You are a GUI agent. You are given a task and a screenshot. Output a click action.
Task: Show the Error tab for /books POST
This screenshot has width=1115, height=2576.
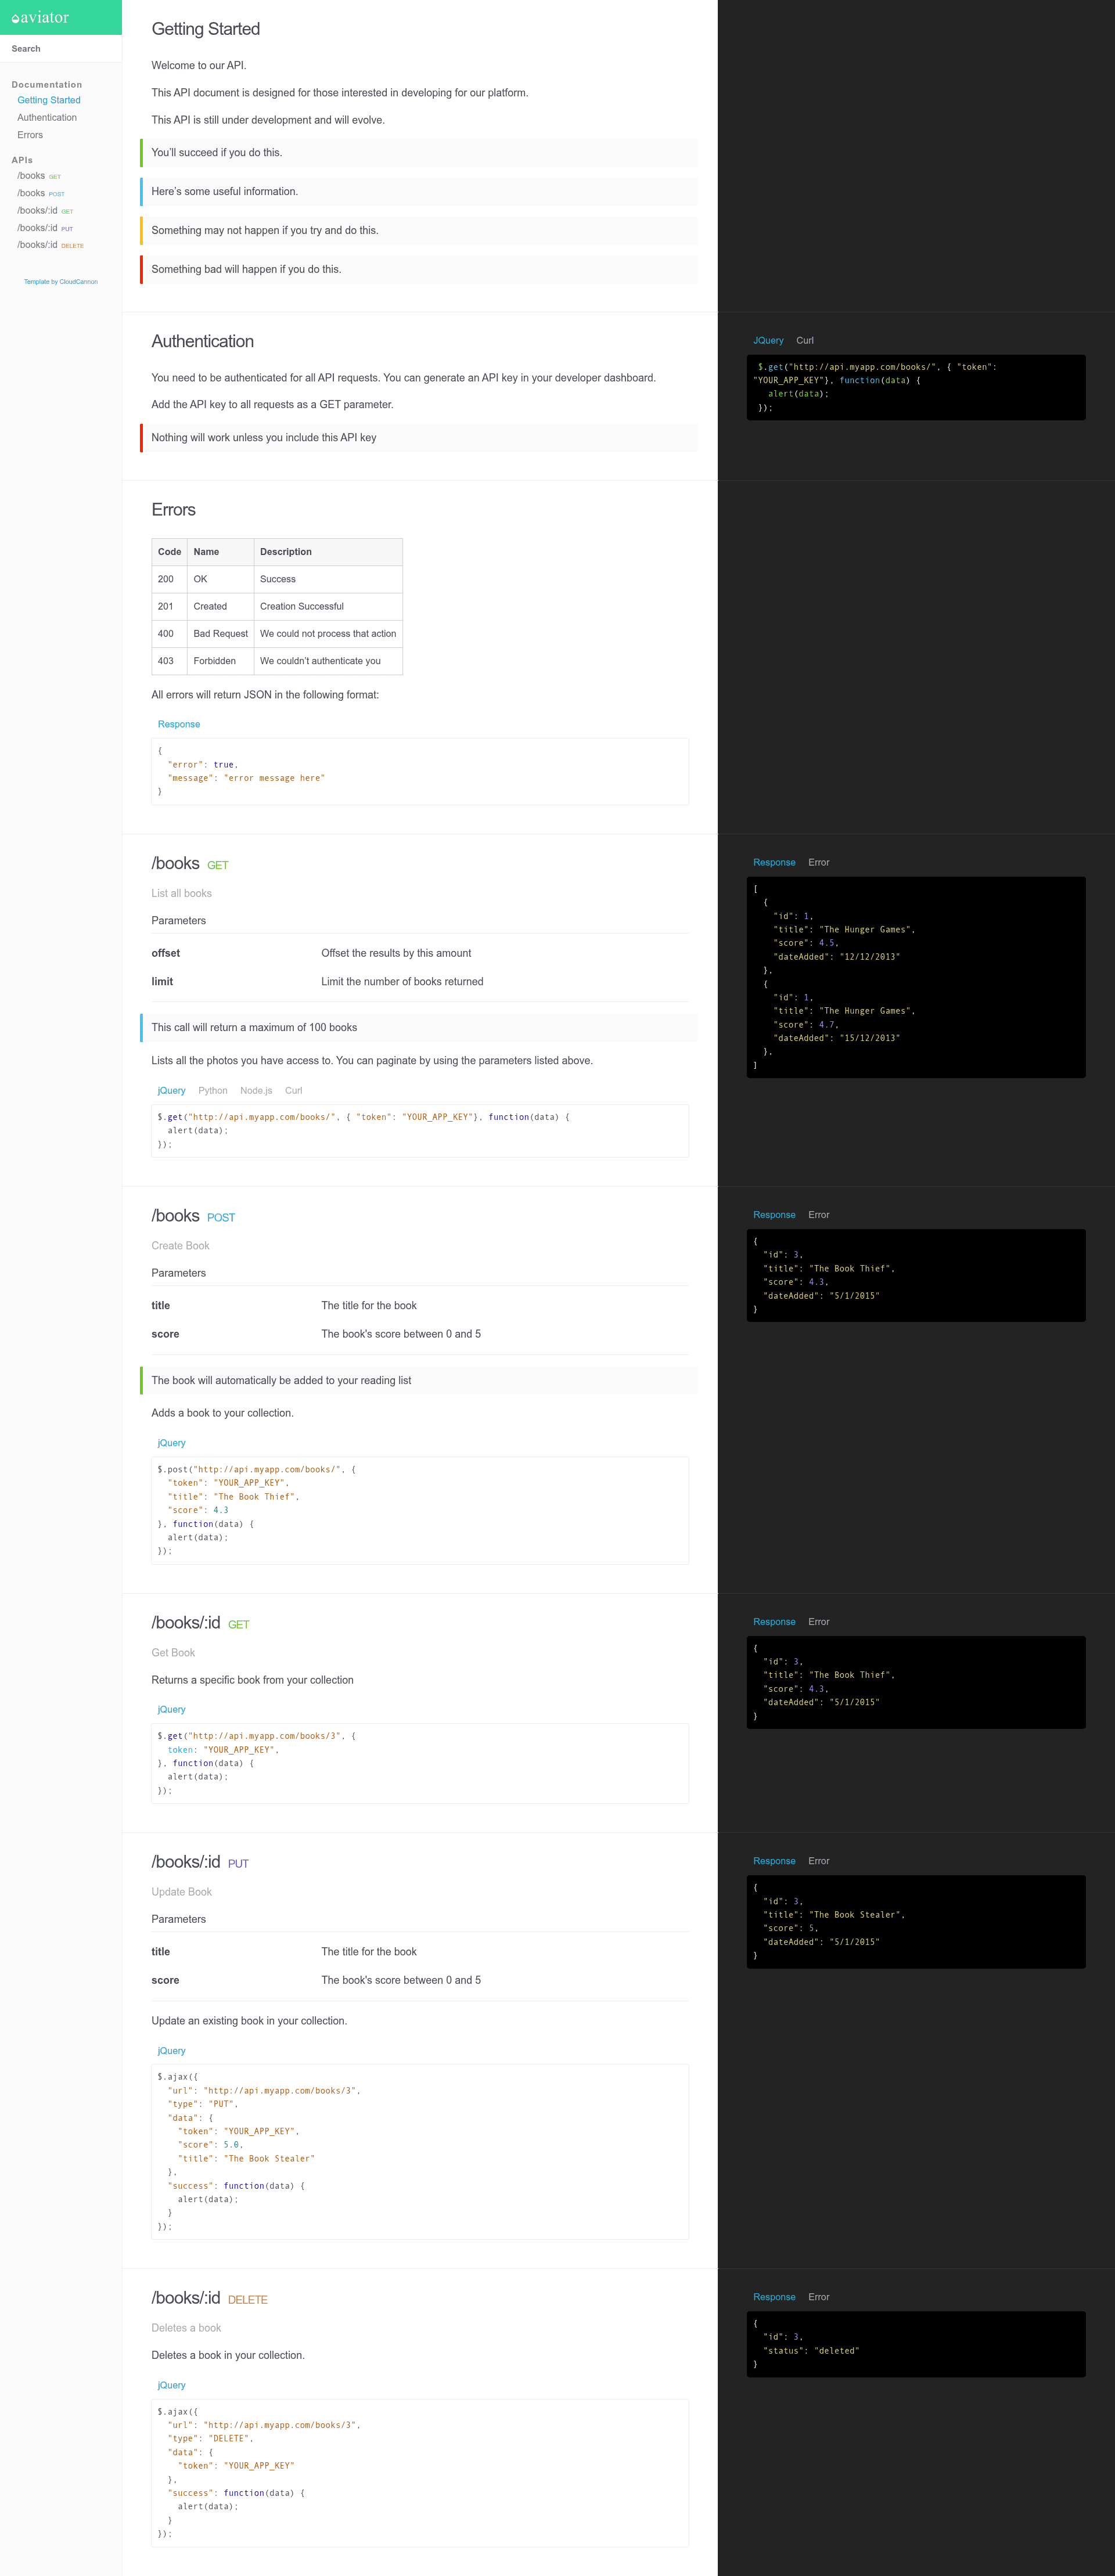click(819, 1215)
